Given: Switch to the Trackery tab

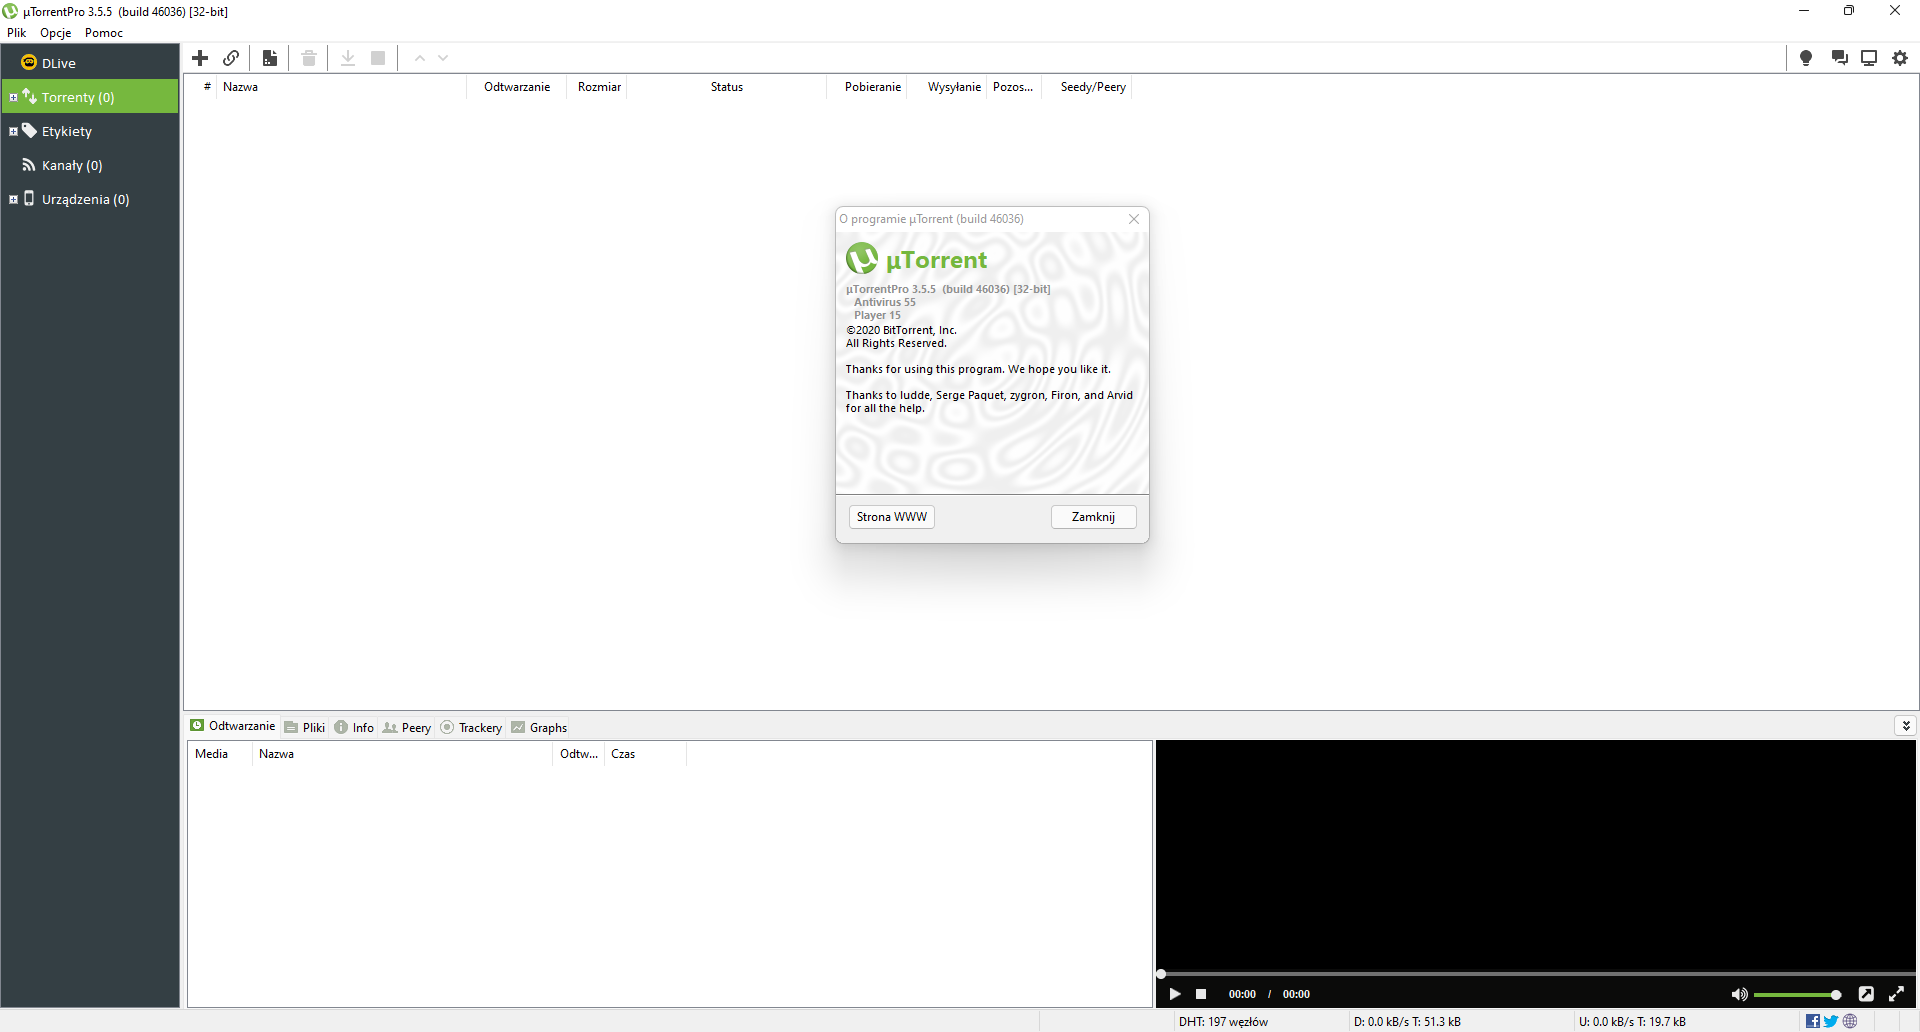Looking at the screenshot, I should pos(472,727).
